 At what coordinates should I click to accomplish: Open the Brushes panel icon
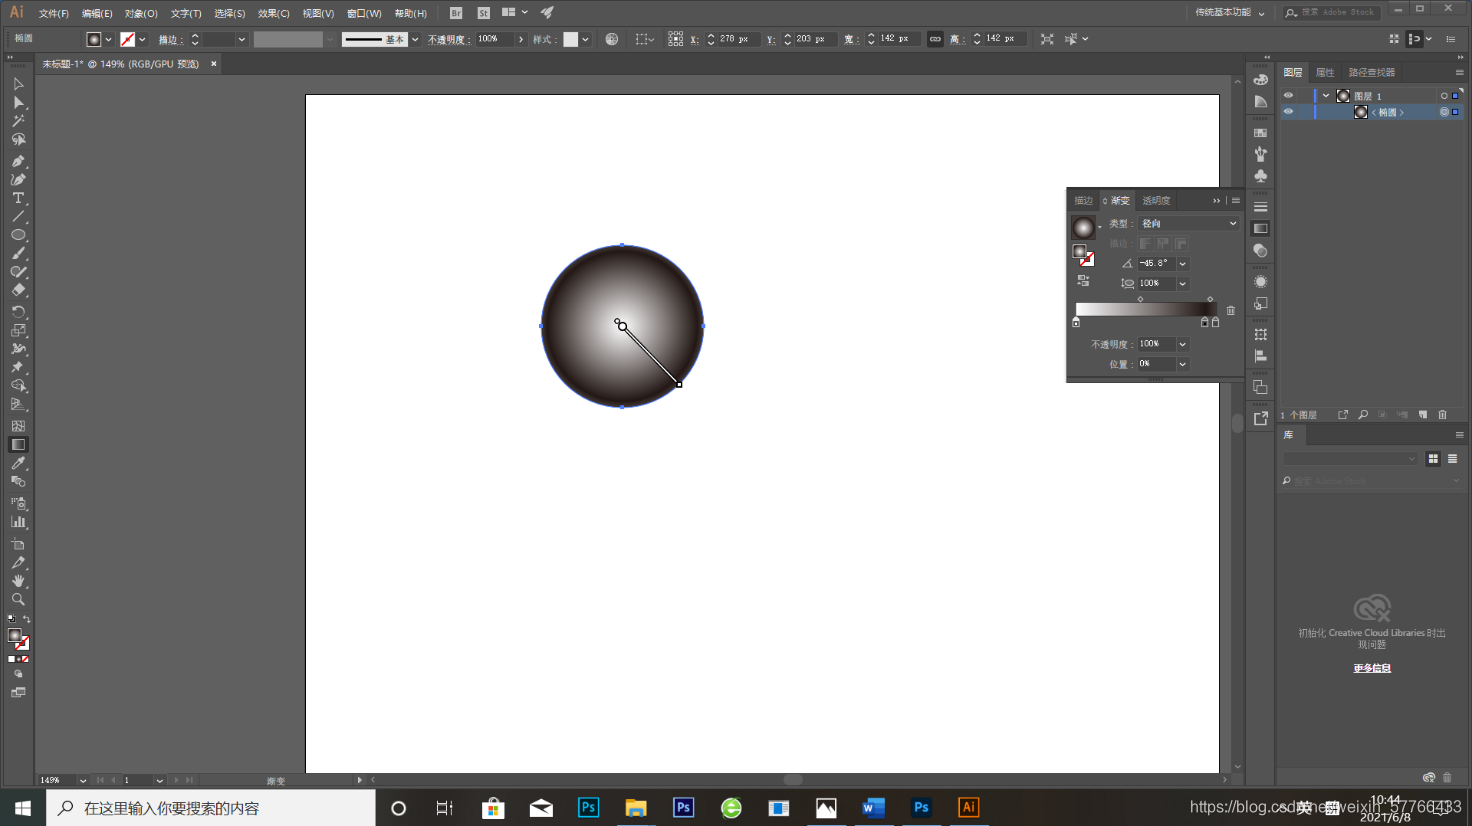(x=1260, y=154)
